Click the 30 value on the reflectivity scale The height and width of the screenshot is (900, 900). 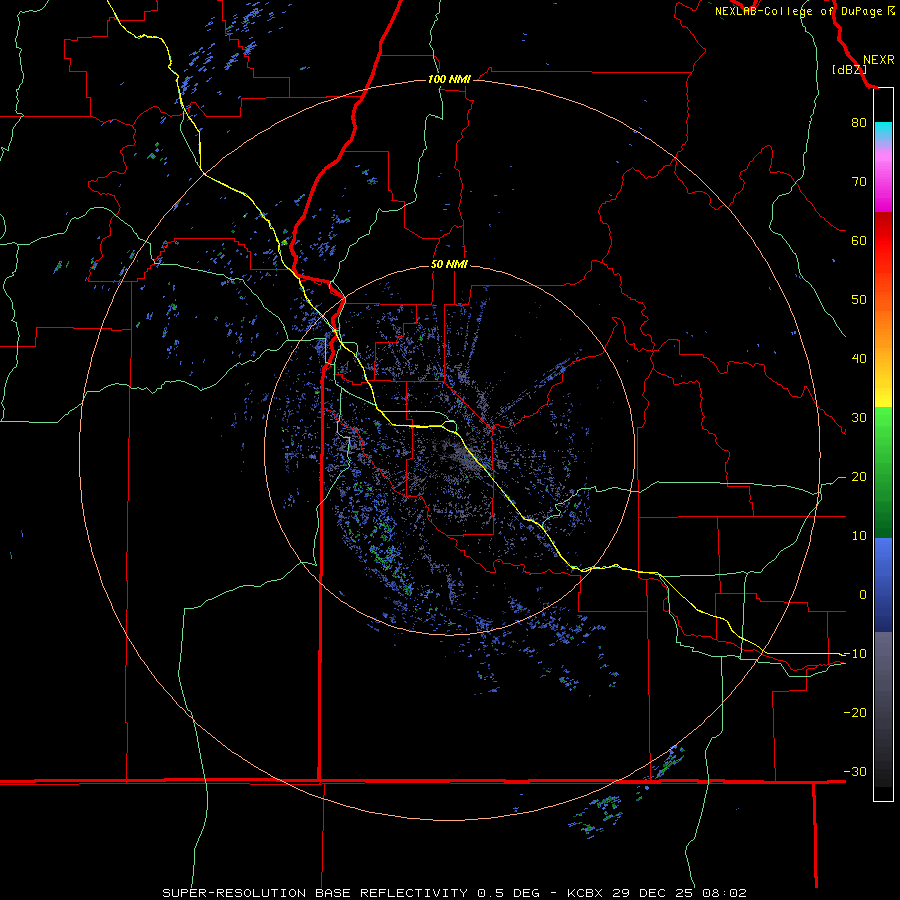859,417
